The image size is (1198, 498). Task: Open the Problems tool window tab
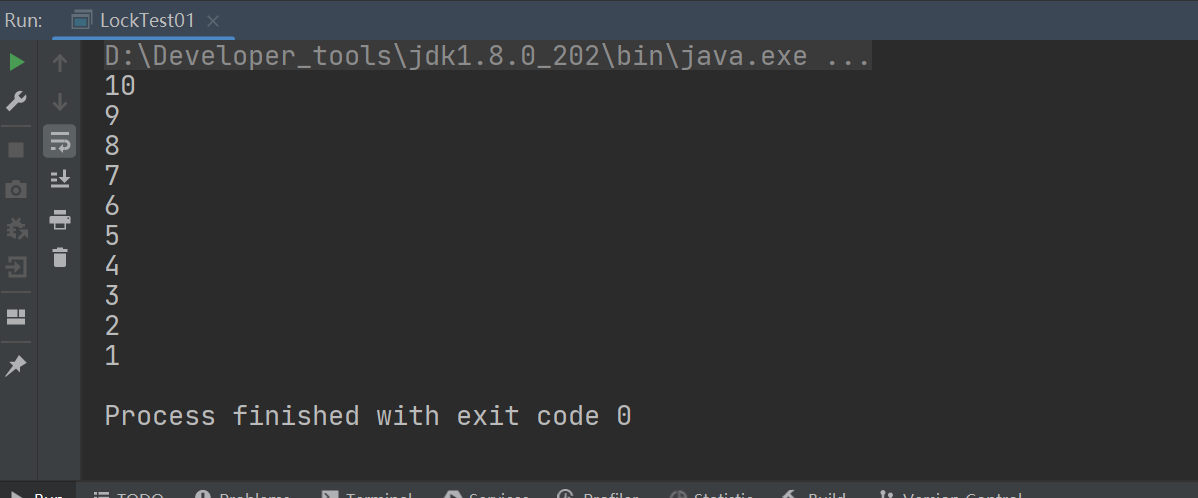(243, 493)
